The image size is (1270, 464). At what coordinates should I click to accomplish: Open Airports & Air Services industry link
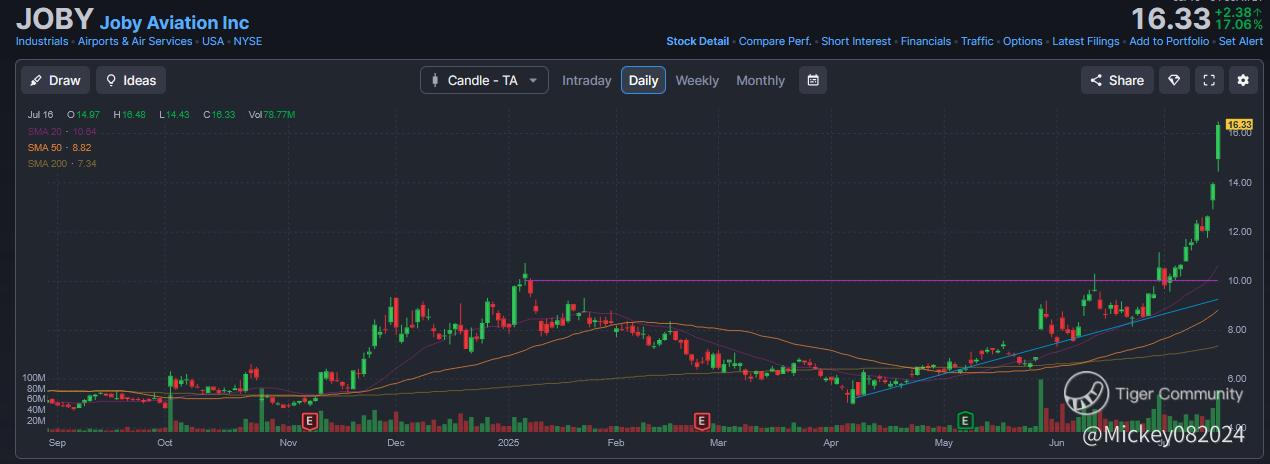136,41
